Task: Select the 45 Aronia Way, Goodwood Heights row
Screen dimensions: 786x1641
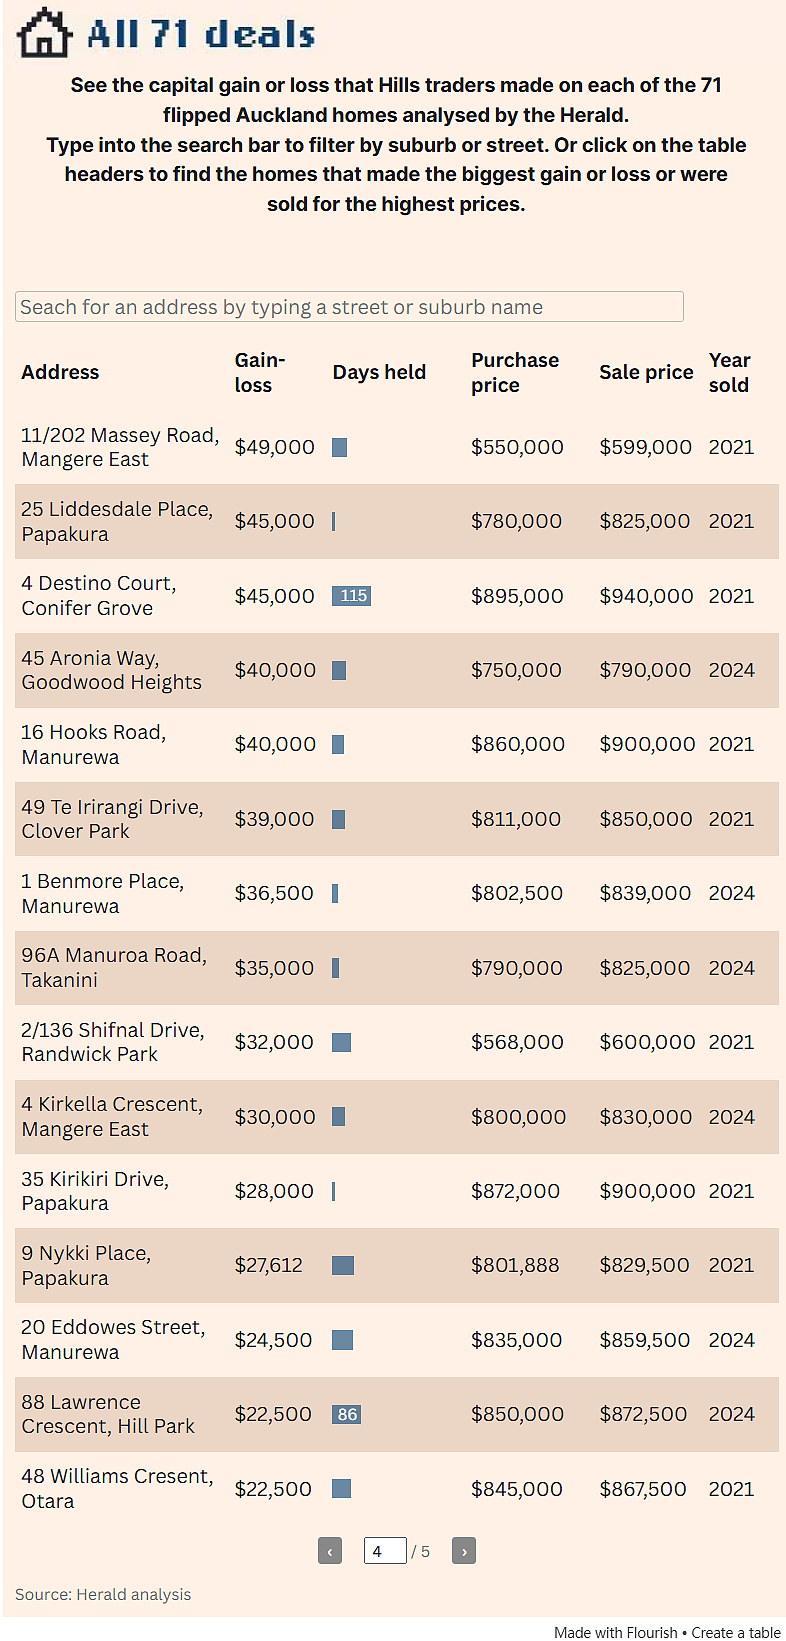Action: 397,670
